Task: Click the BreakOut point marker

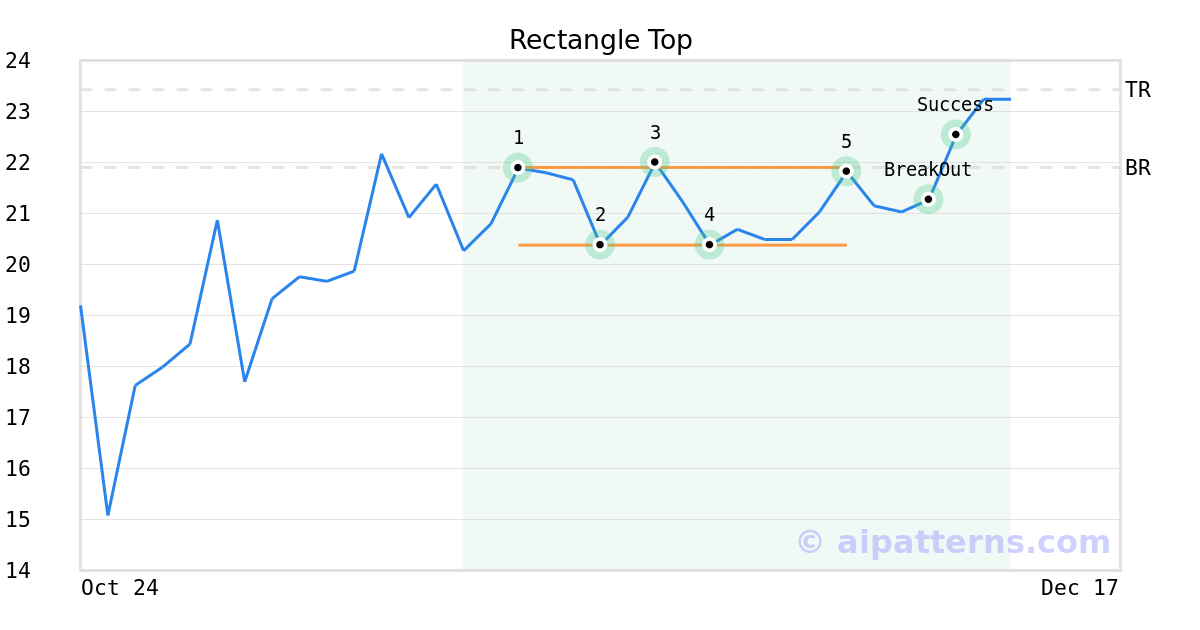Action: tap(928, 199)
